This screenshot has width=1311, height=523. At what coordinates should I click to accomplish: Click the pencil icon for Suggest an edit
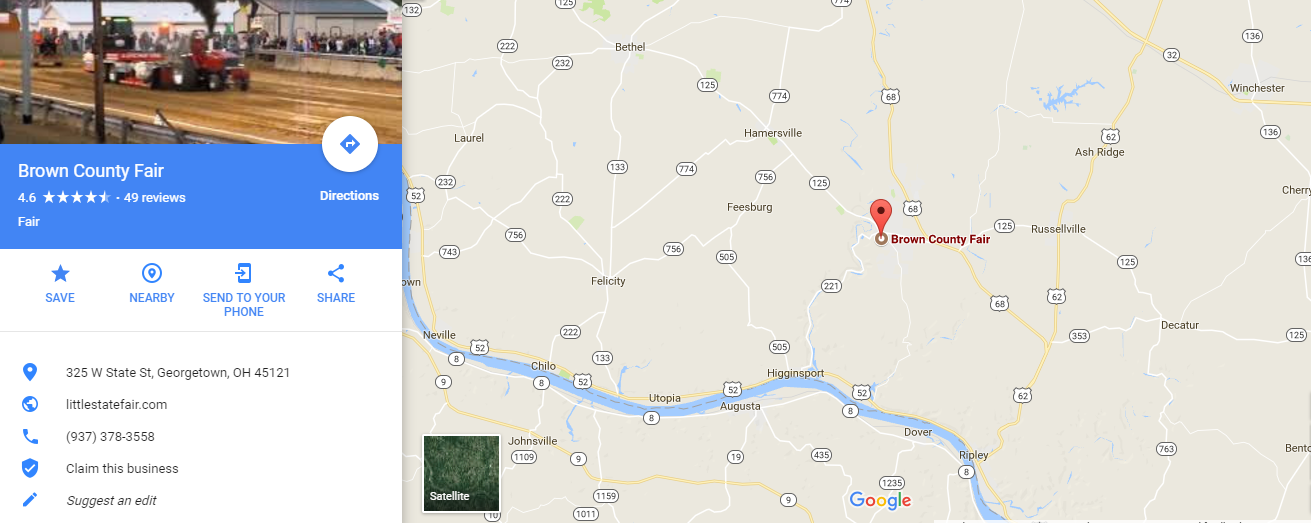pos(30,500)
